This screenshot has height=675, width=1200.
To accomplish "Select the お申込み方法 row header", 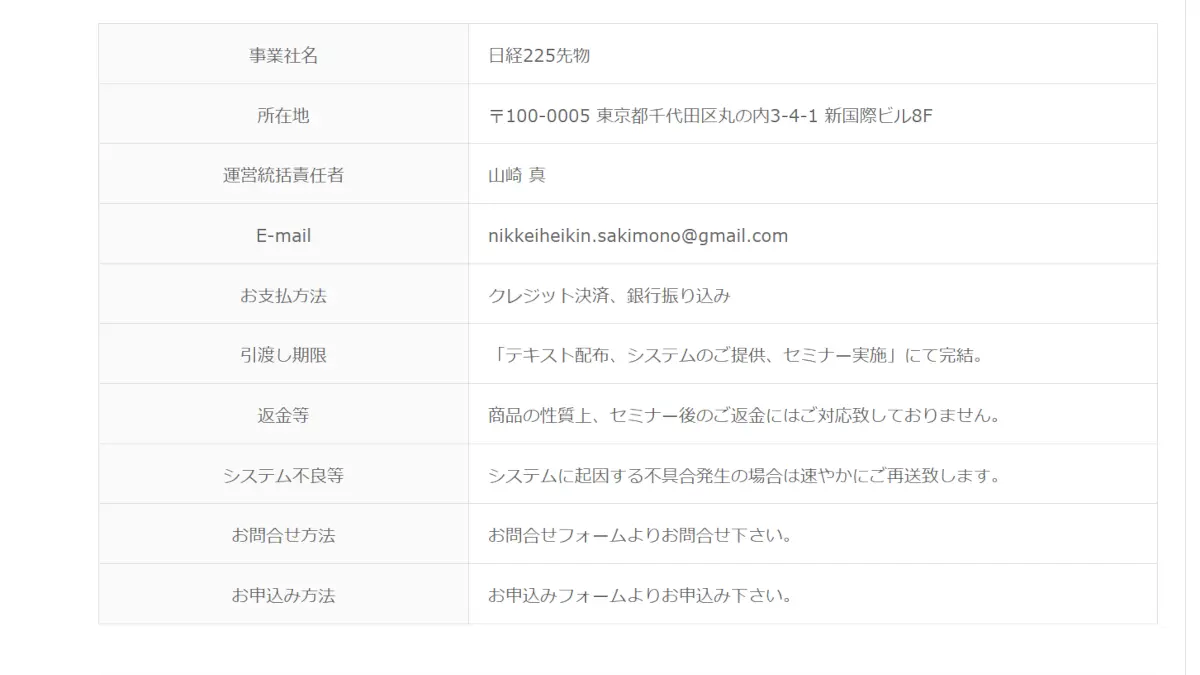I will pos(283,596).
